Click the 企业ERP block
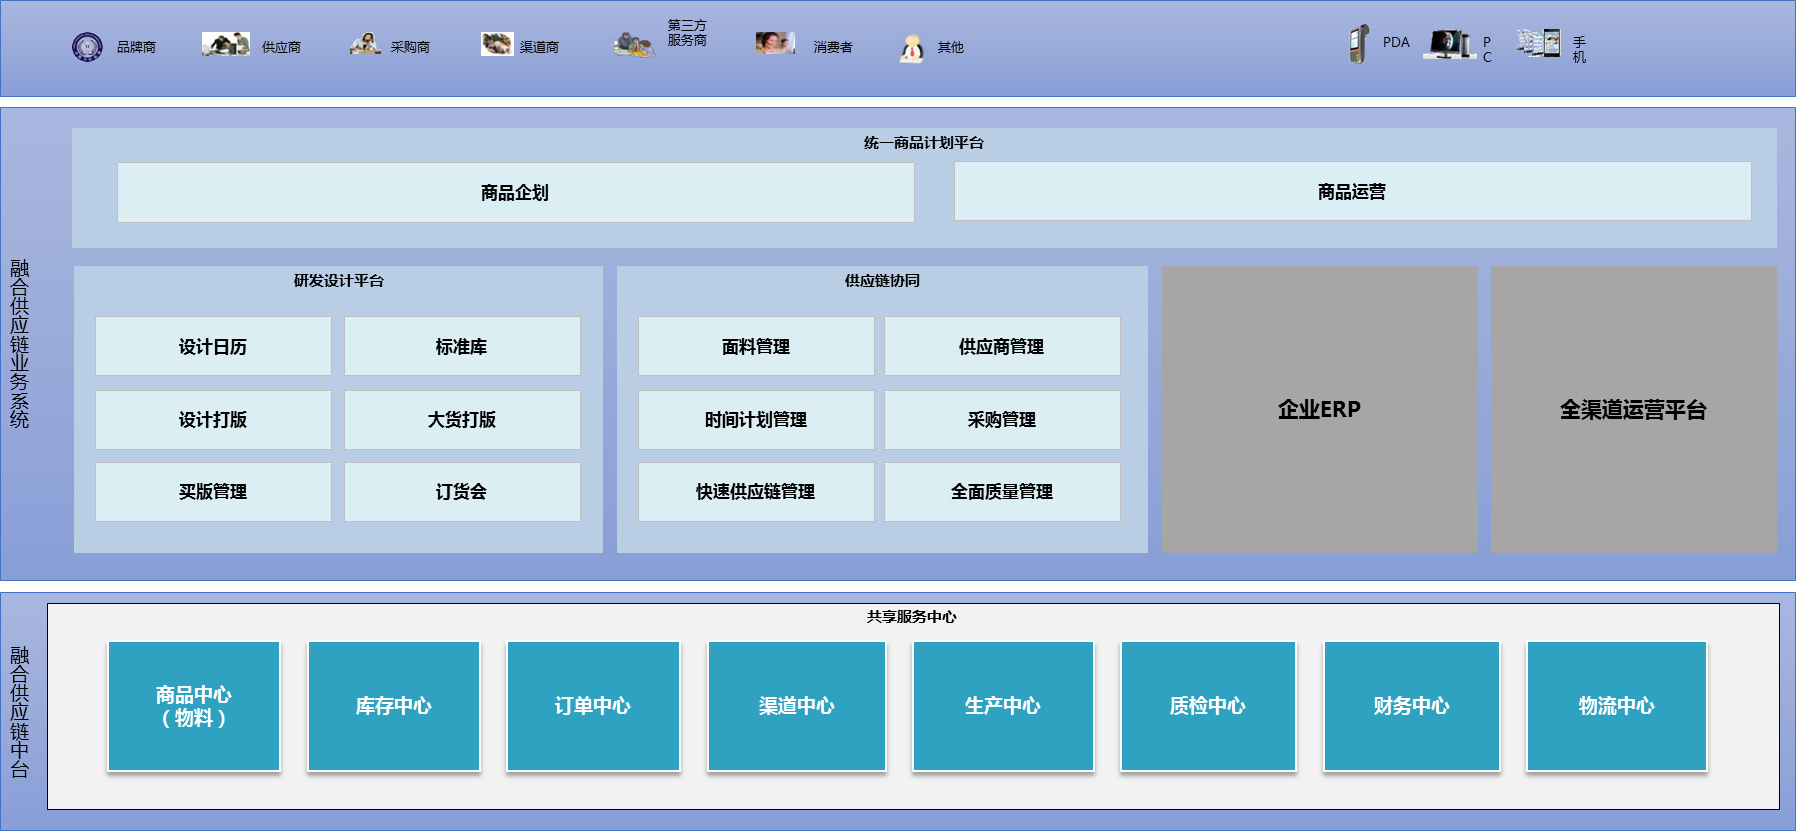The height and width of the screenshot is (831, 1796). (x=1319, y=409)
